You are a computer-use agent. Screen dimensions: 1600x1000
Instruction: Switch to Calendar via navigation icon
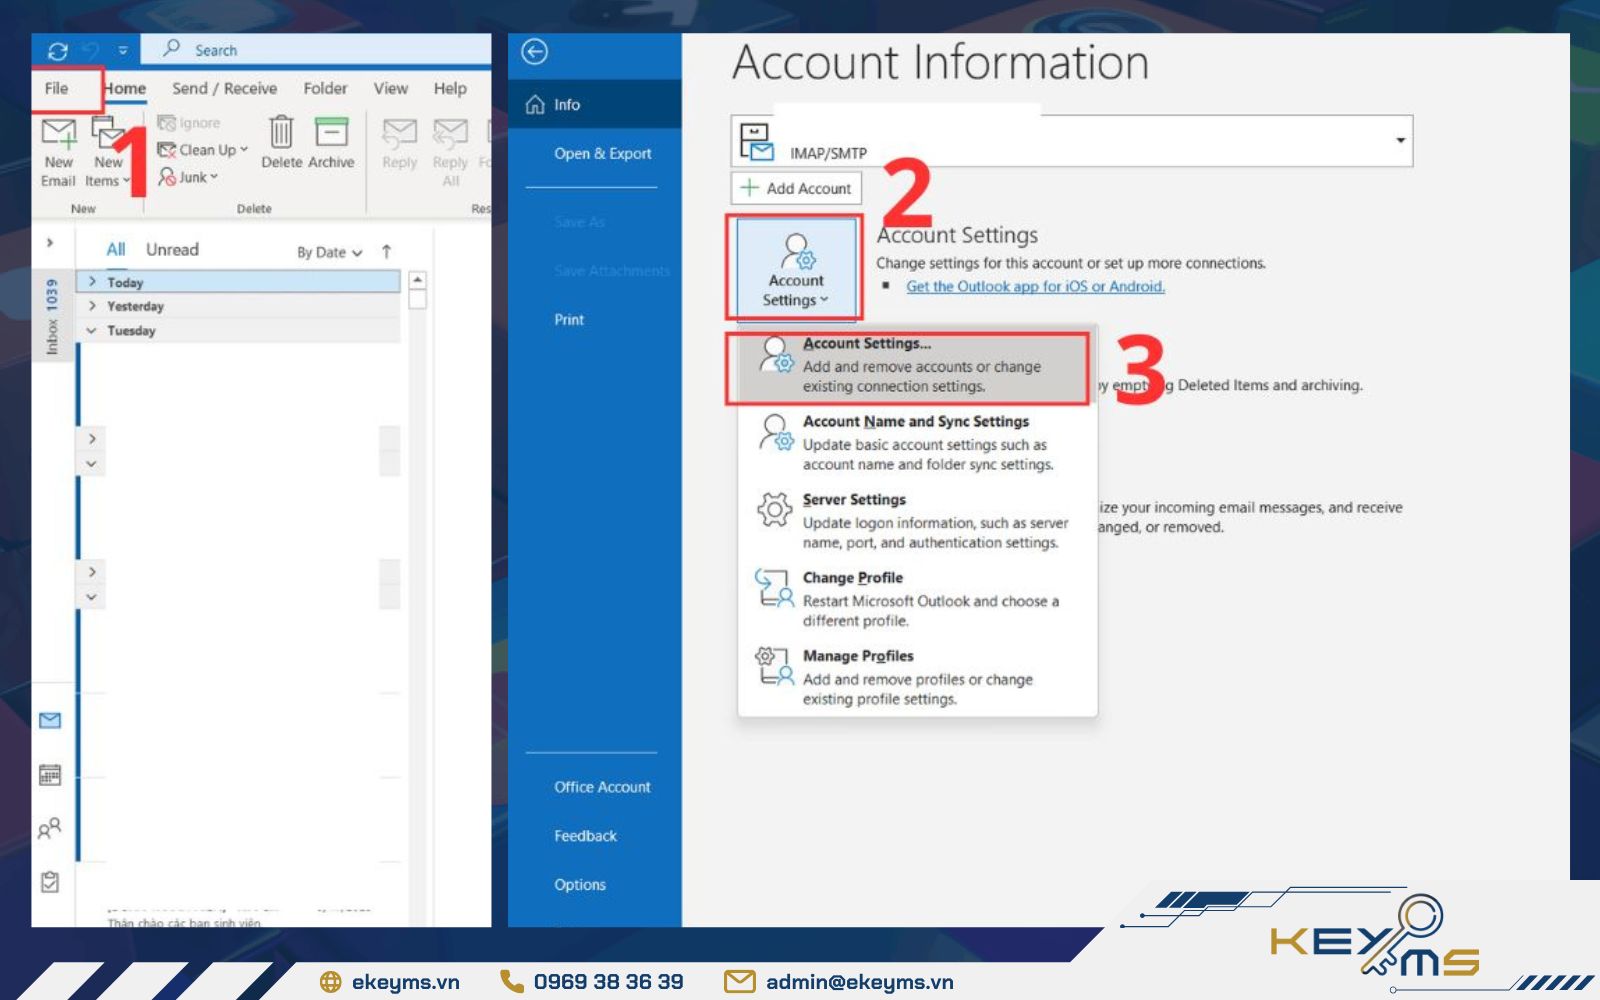[49, 774]
